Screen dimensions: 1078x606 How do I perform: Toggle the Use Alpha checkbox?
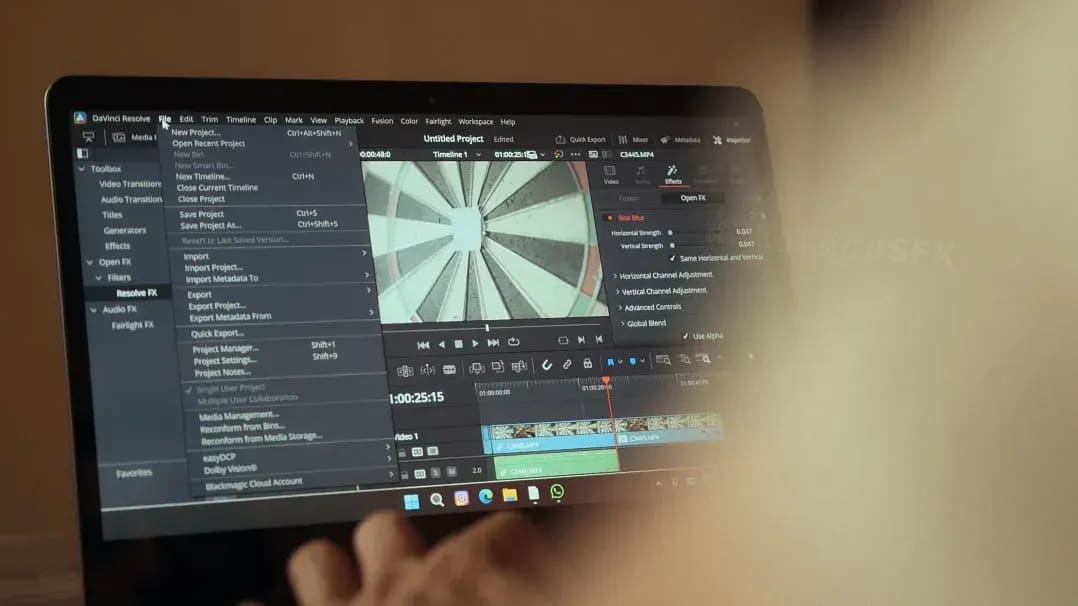pos(685,336)
